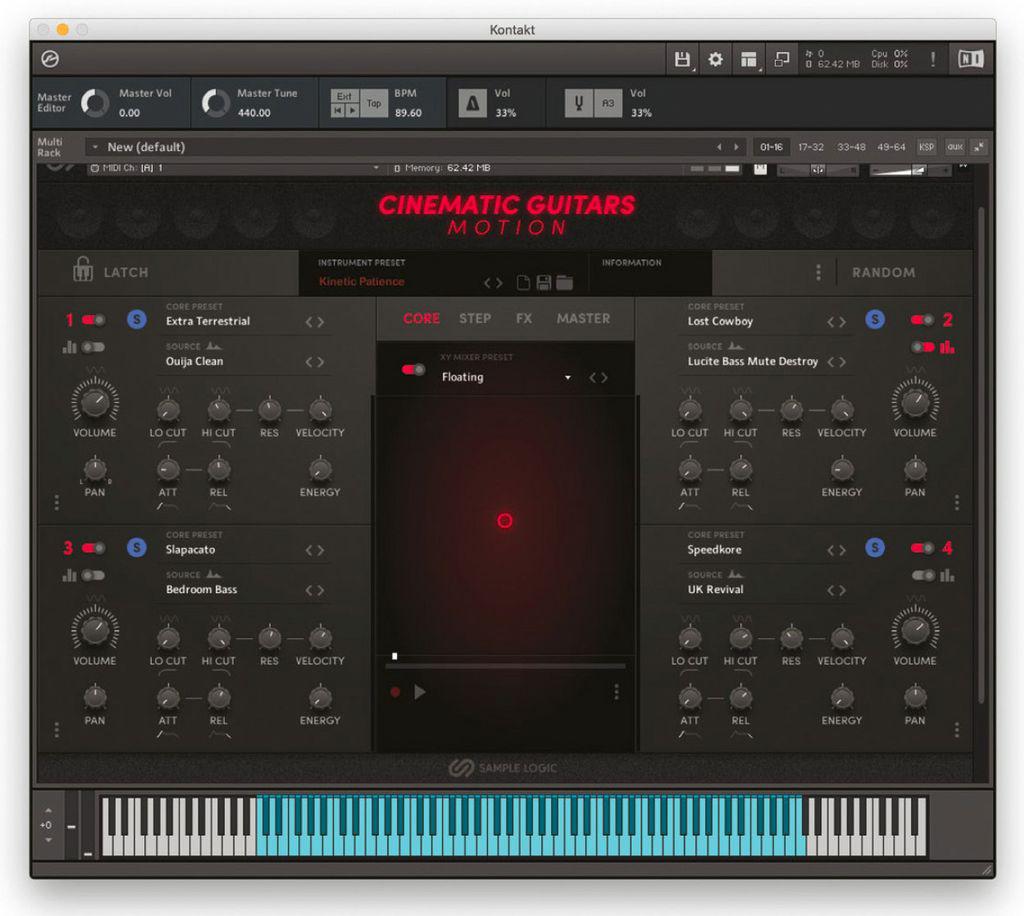Step through Extra Terrestrial core preset arrows
Screen dimensions: 1024x916
[x=315, y=322]
